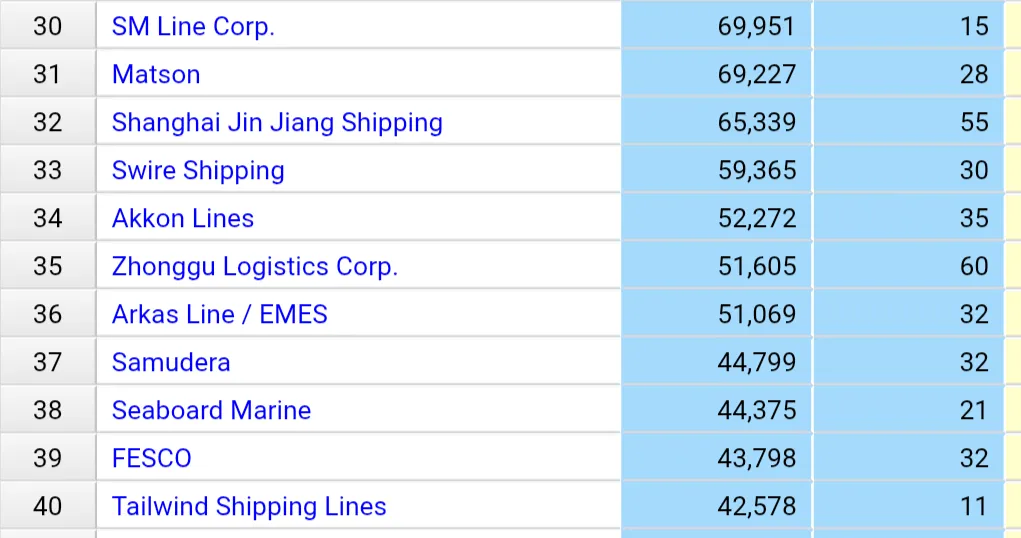Image resolution: width=1021 pixels, height=538 pixels.
Task: Open the FESCO link
Action: 152,459
